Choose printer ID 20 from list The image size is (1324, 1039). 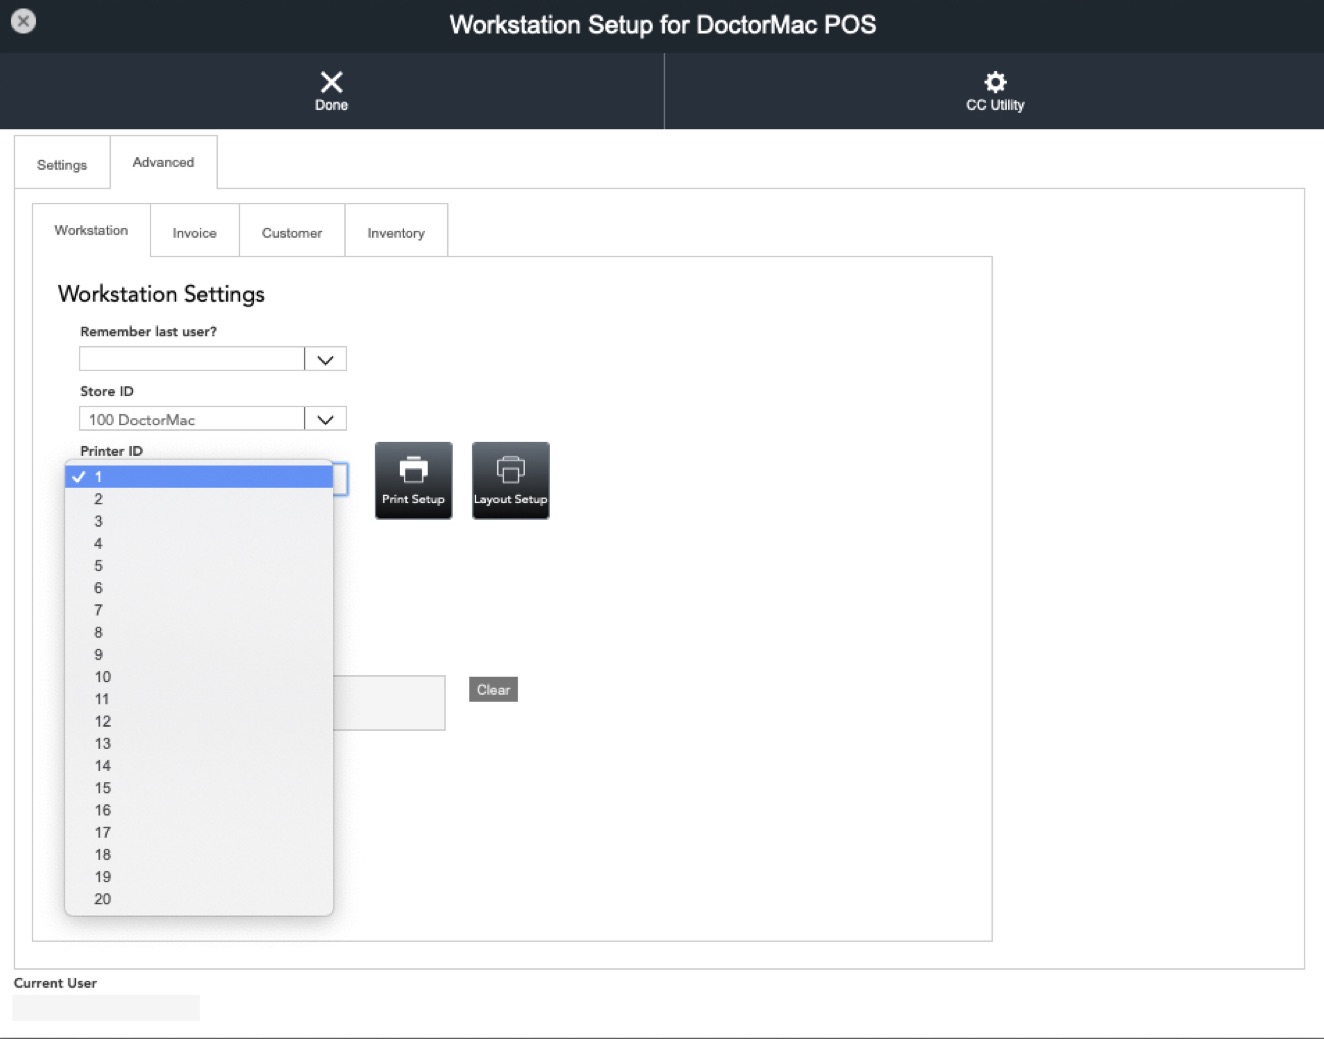click(x=199, y=899)
